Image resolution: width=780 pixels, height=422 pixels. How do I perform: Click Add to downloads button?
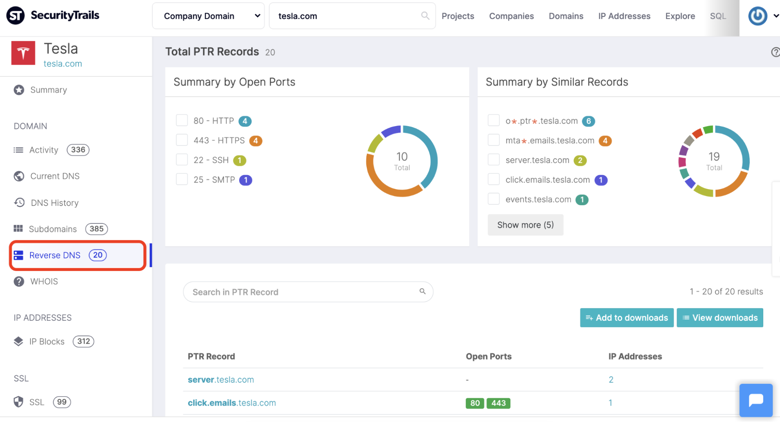click(627, 317)
